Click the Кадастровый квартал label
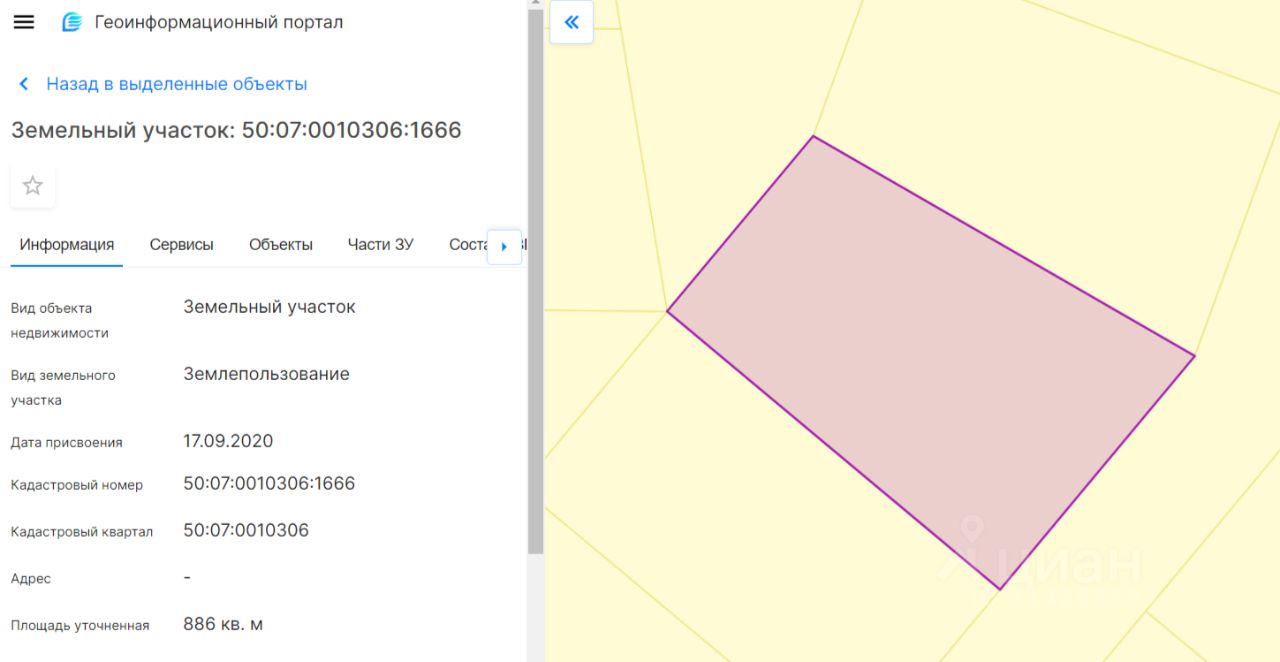 [82, 532]
